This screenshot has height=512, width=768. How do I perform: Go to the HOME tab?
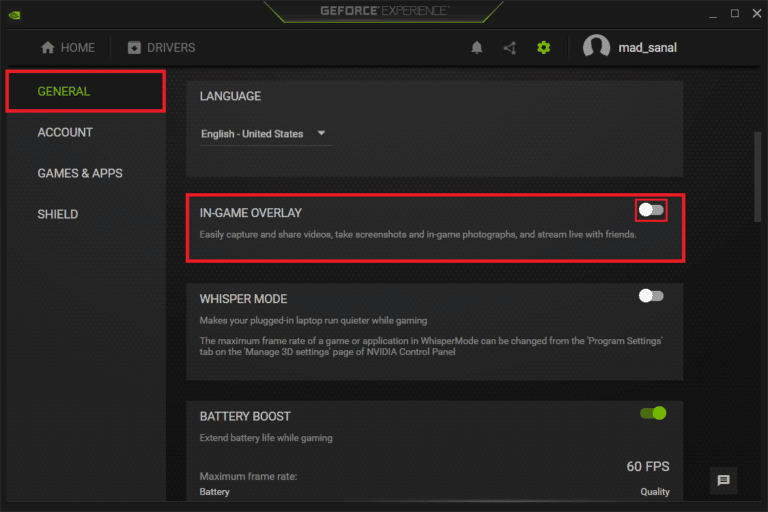68,48
